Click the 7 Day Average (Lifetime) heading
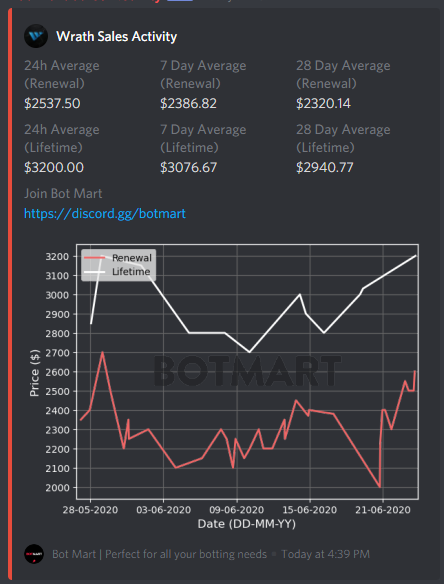Viewport: 444px width, 584px height. [x=203, y=139]
